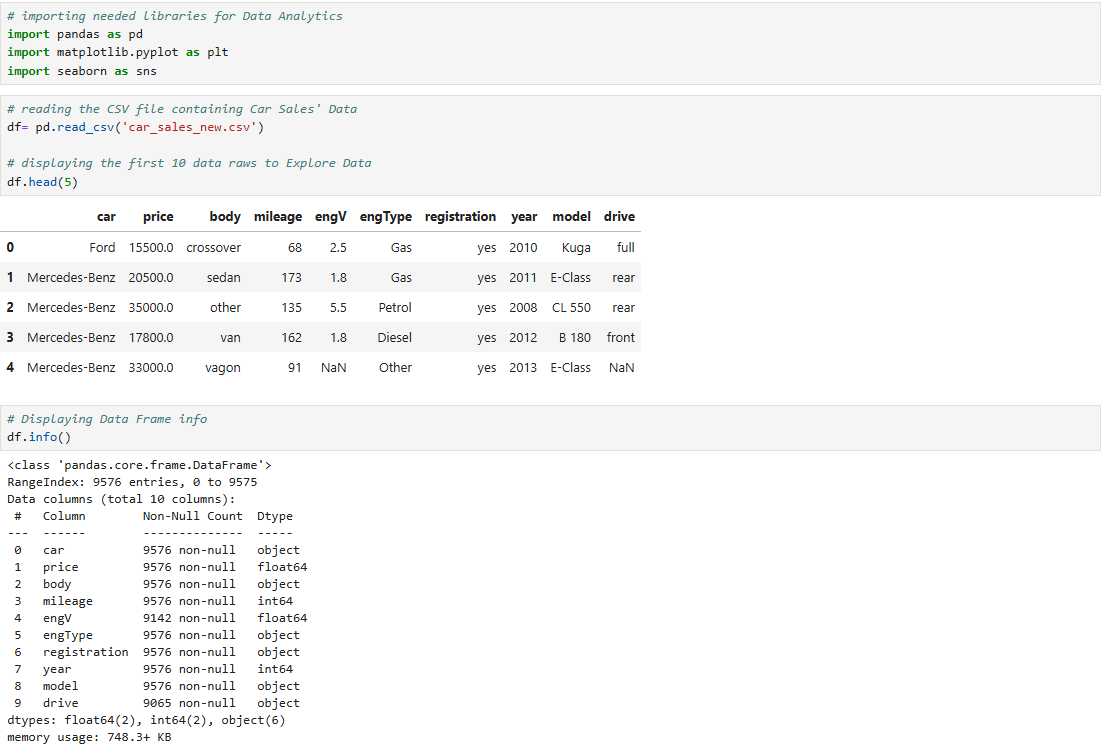Select the 'CL 550' model cell
The width and height of the screenshot is (1101, 753).
(571, 308)
